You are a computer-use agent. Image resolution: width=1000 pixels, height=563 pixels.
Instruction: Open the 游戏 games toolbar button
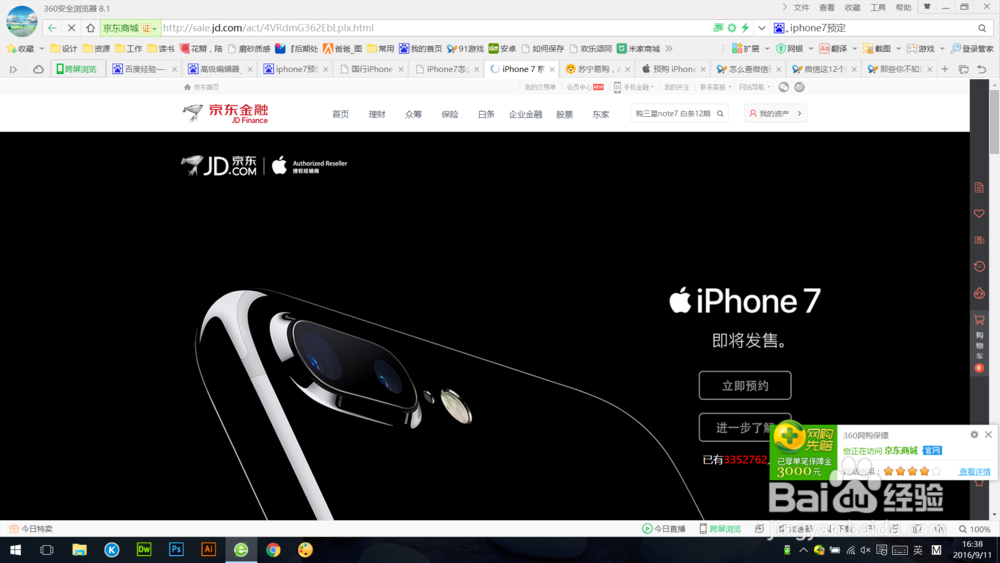coord(920,48)
